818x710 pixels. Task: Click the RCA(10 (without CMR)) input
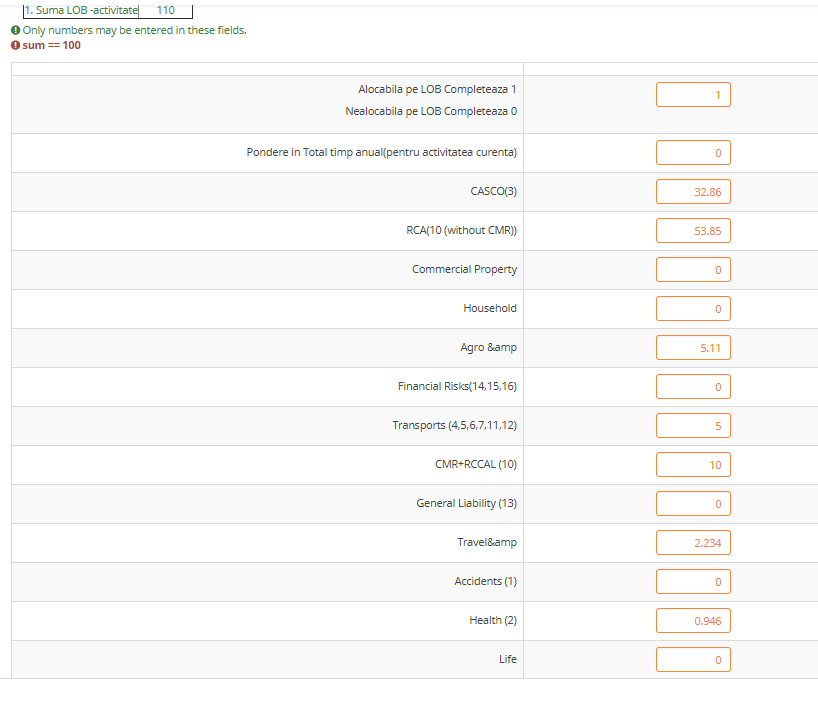tap(693, 231)
